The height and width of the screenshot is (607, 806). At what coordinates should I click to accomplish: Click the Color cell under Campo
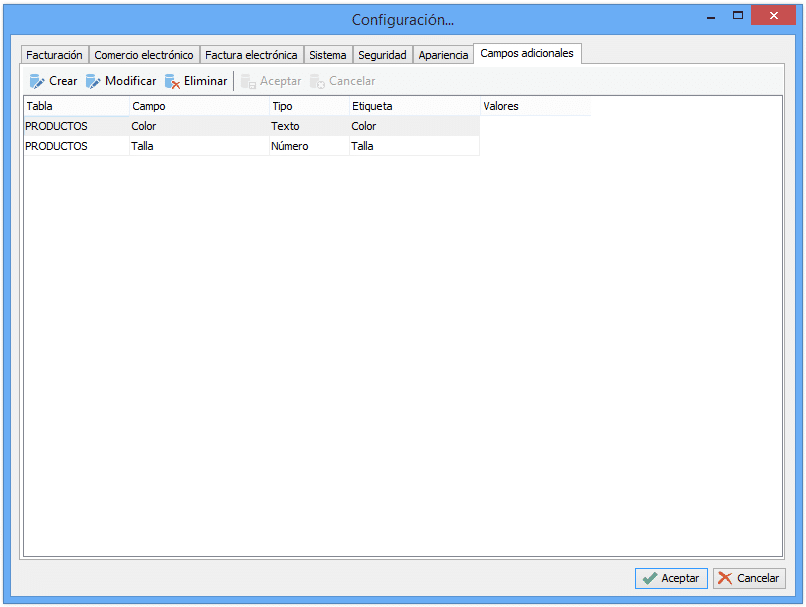(x=199, y=126)
